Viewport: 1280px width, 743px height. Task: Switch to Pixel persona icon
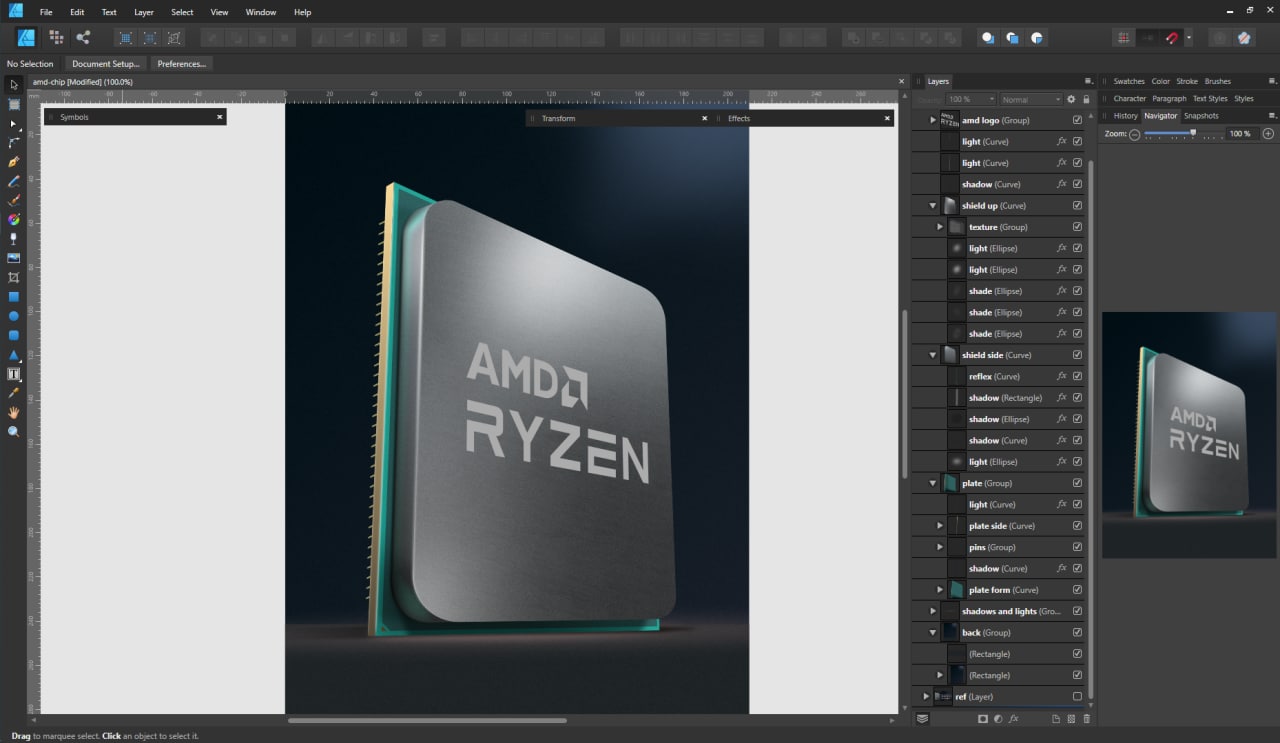56,38
